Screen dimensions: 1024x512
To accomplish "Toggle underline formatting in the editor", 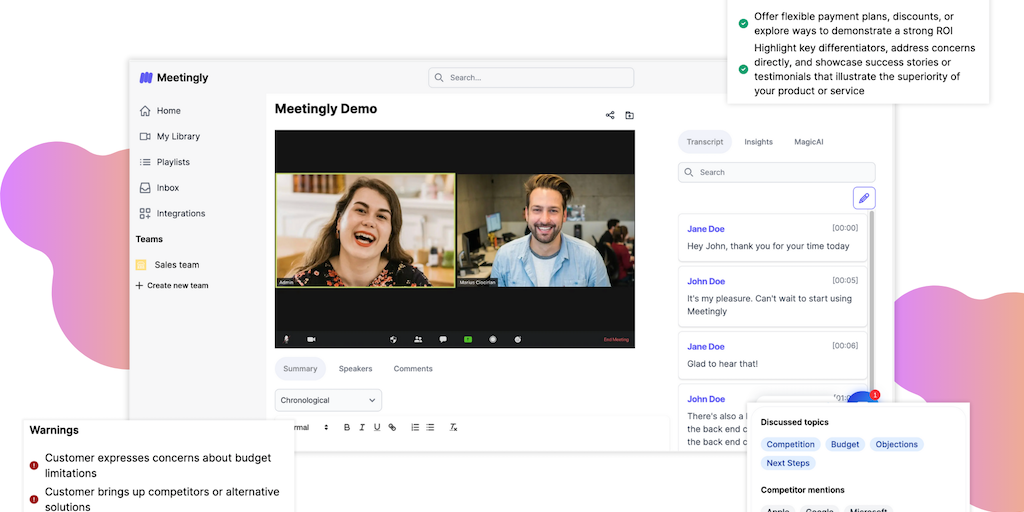I will pyautogui.click(x=377, y=427).
